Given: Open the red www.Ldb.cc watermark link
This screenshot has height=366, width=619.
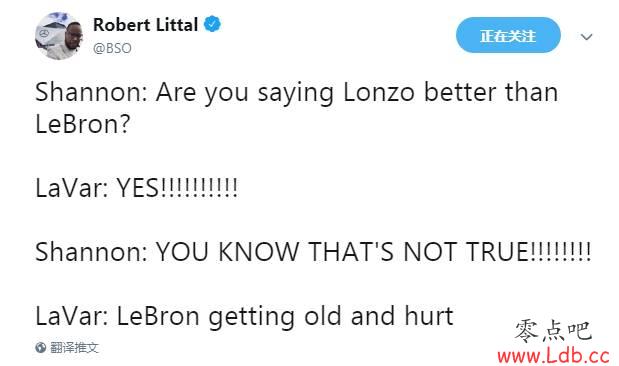Looking at the screenshot, I should [x=553, y=356].
